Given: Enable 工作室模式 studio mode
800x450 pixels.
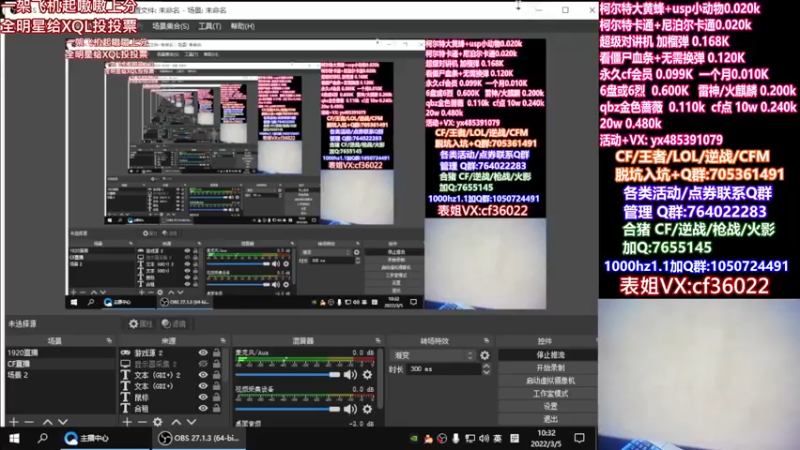Looking at the screenshot, I should [x=550, y=393].
